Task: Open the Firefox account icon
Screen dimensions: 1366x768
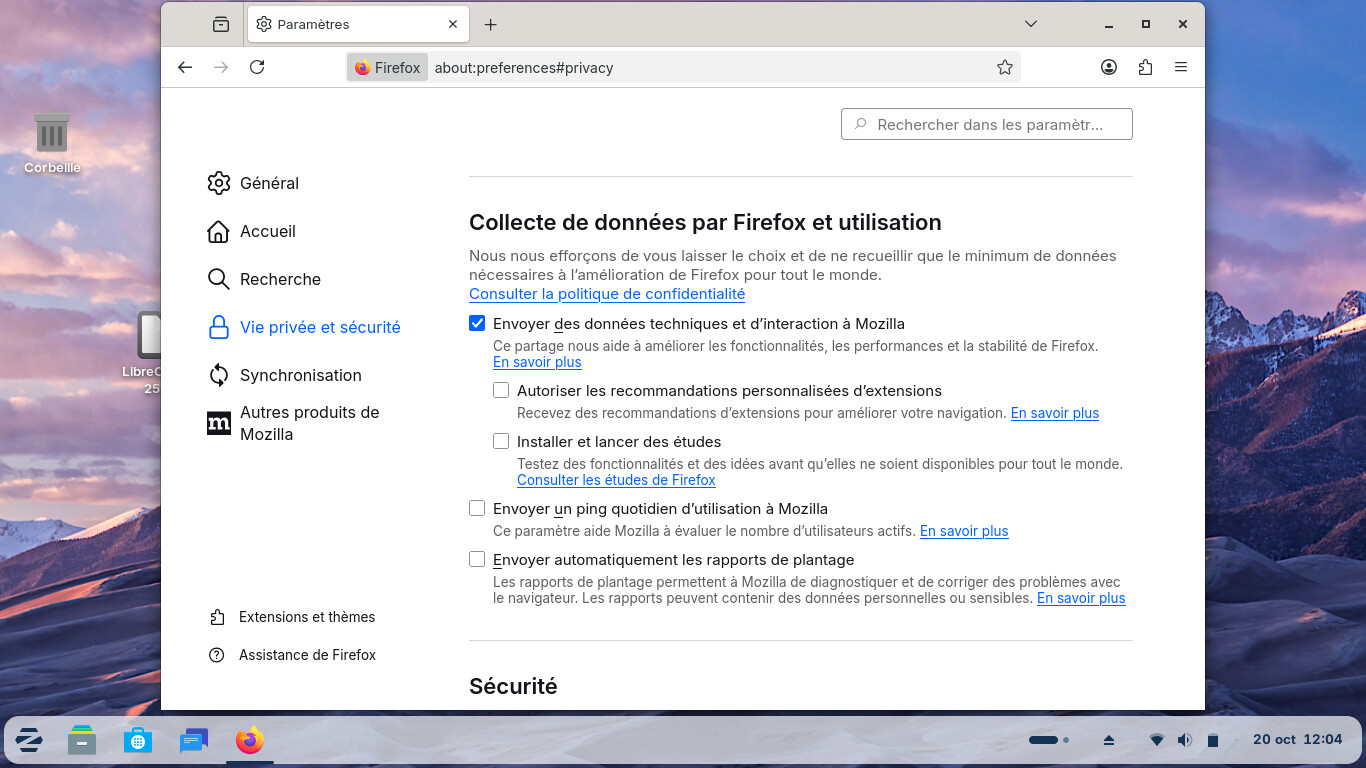Action: [1109, 67]
